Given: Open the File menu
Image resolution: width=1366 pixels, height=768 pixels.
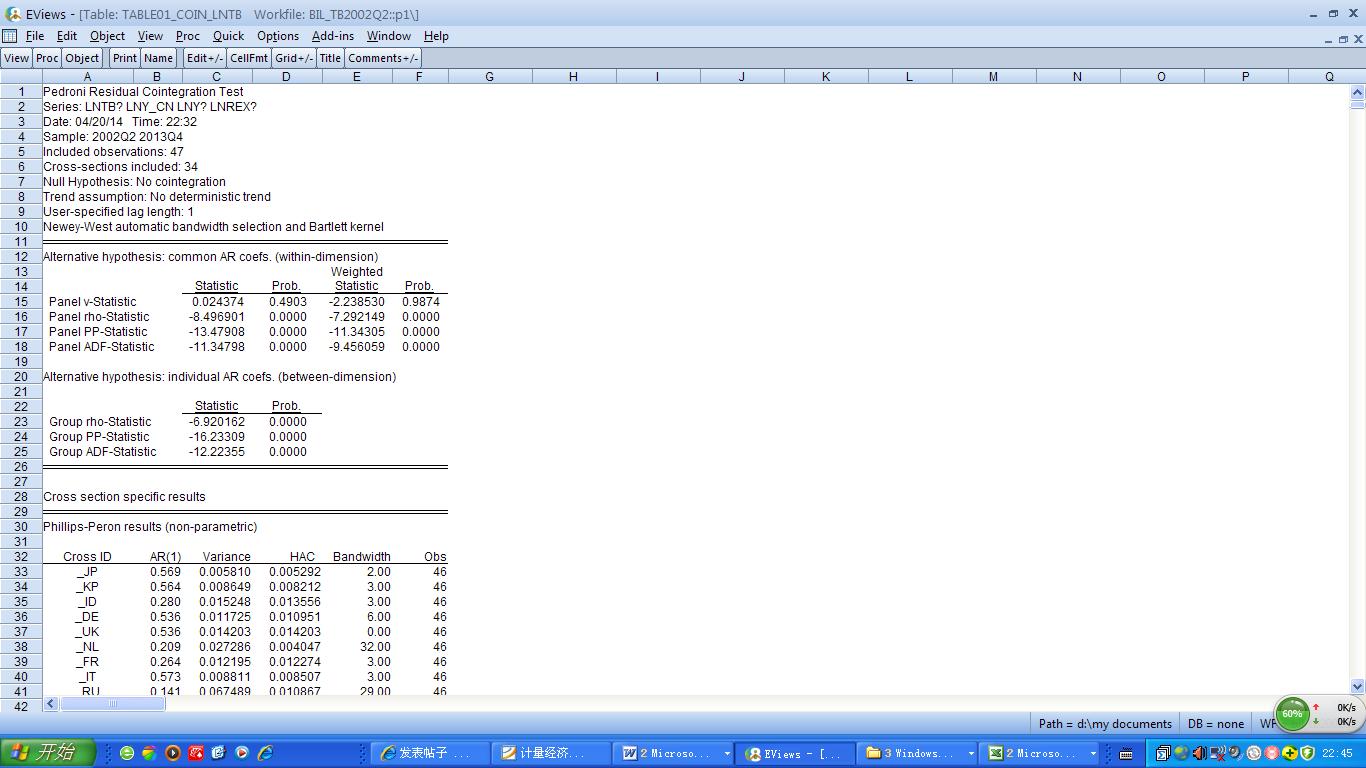Looking at the screenshot, I should [35, 36].
